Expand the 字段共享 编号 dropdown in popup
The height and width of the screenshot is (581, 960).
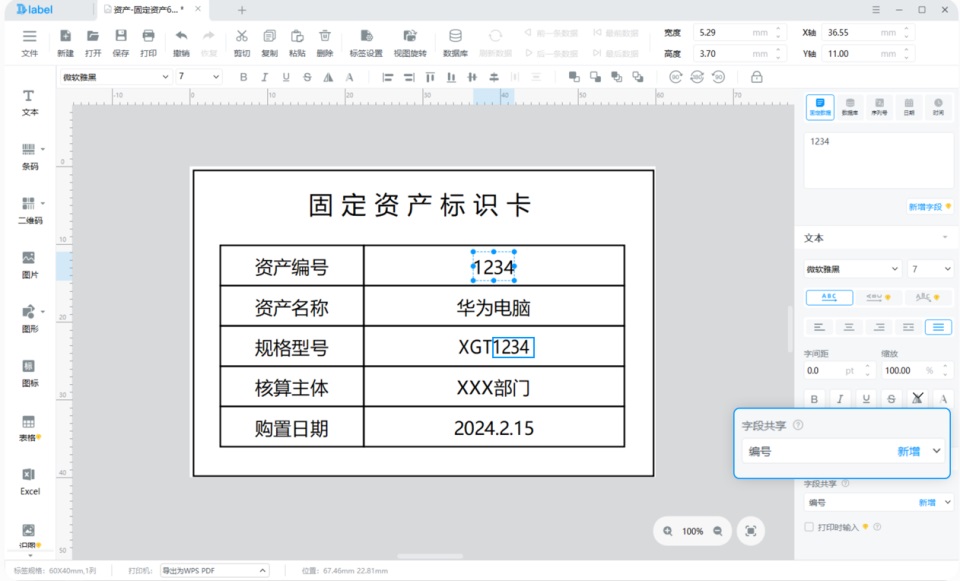[936, 451]
